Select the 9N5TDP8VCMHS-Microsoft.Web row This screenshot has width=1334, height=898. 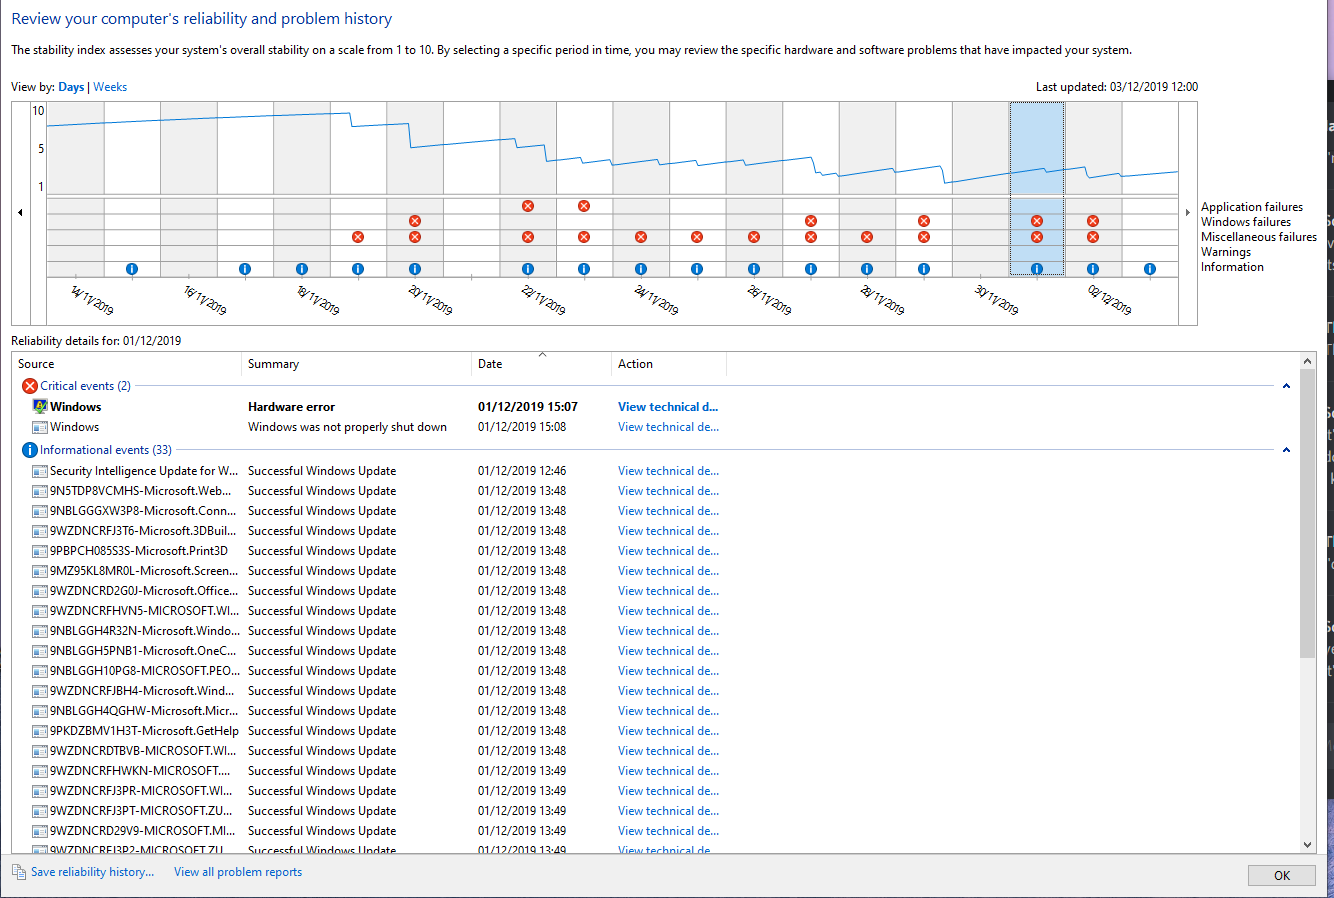click(655, 491)
